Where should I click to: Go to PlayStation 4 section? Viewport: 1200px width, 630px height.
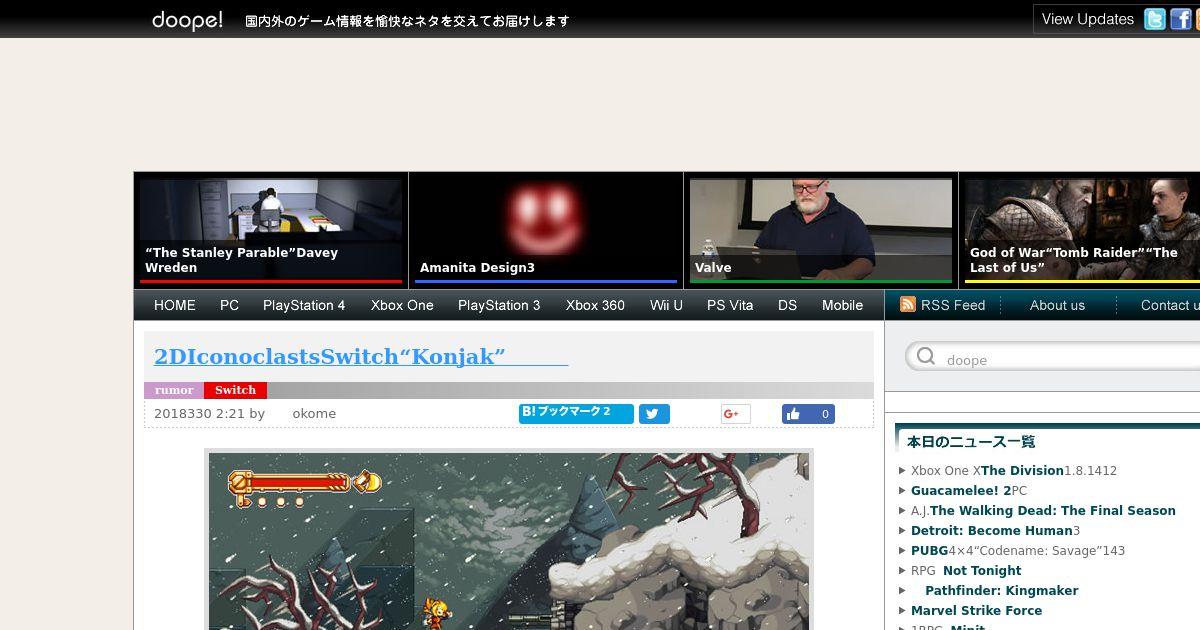click(304, 305)
